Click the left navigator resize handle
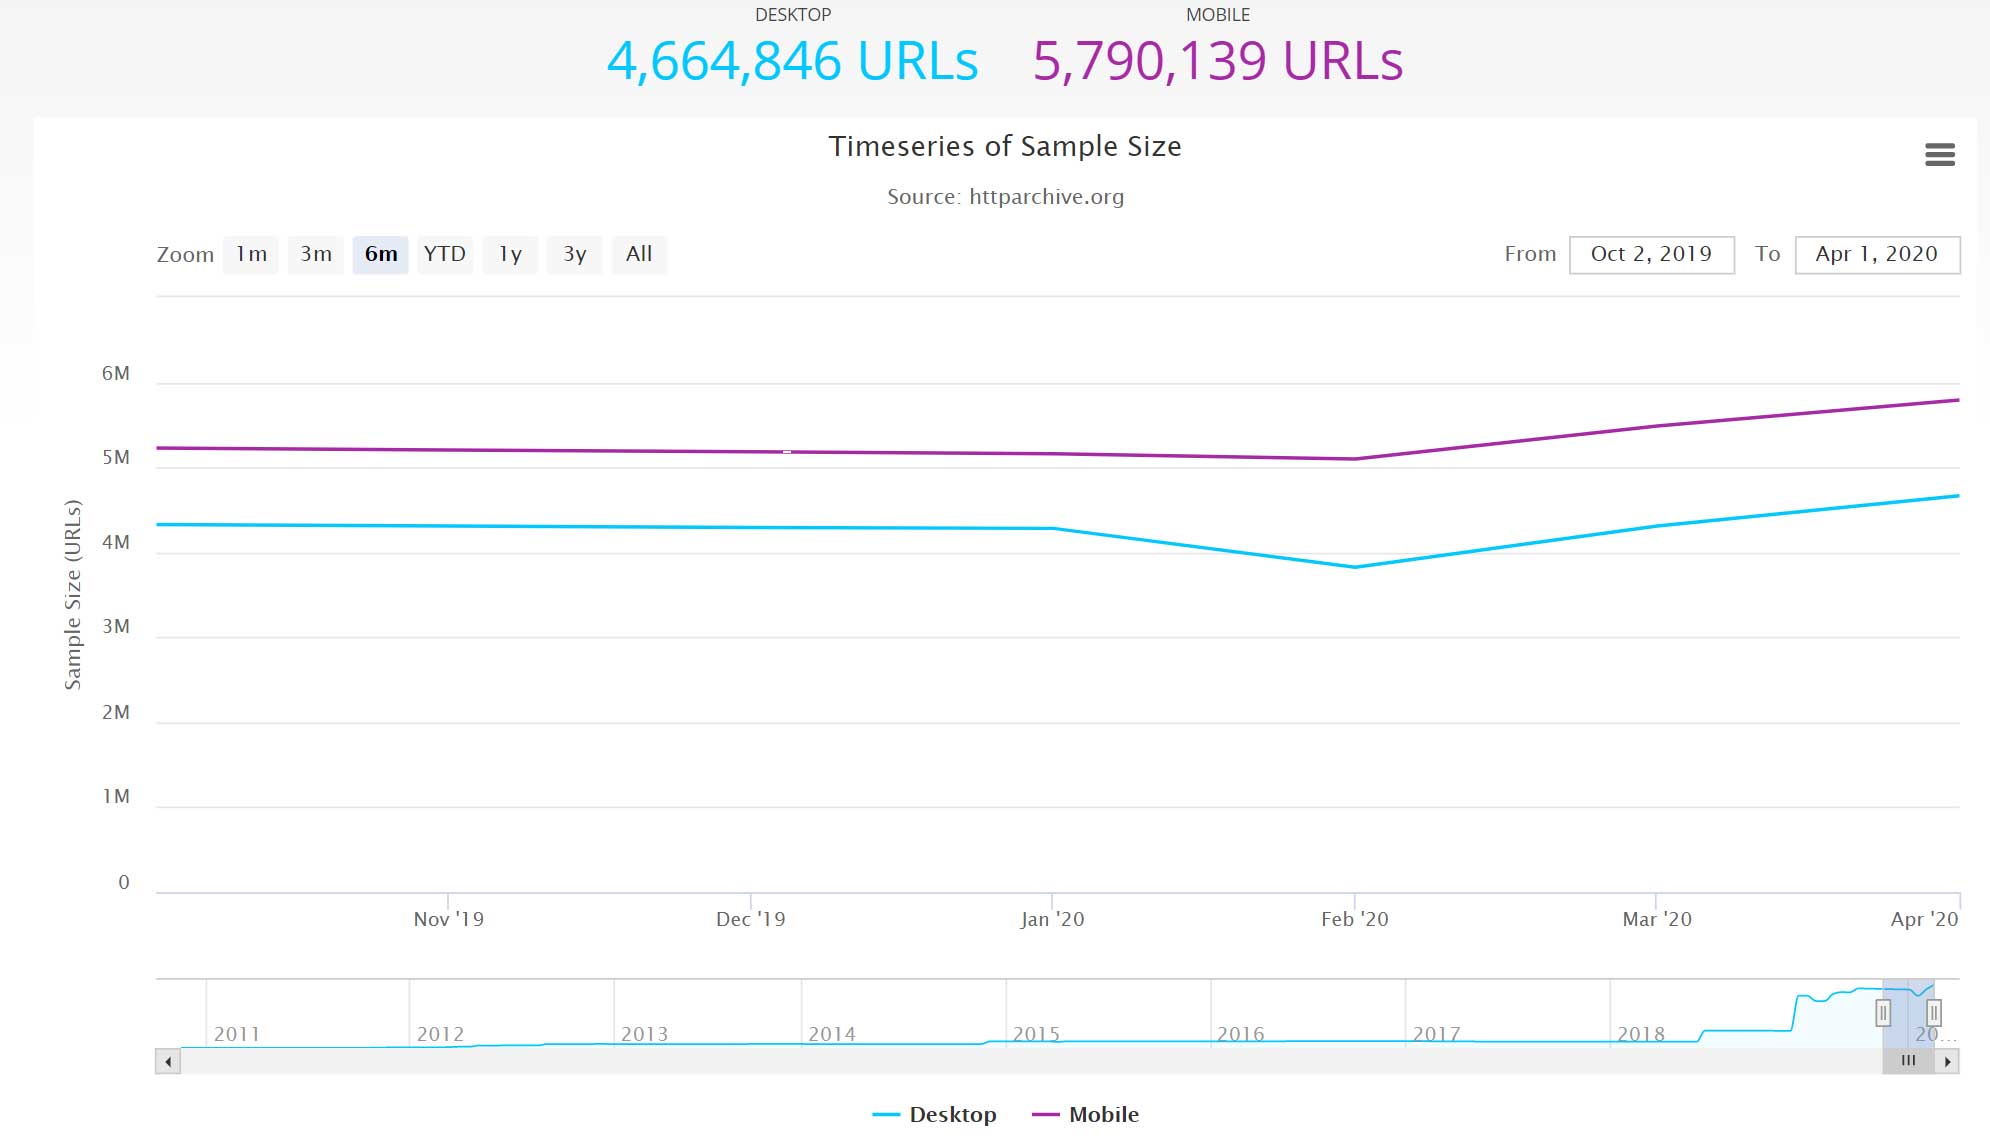Screen dimensions: 1990x1146 tap(1884, 1014)
